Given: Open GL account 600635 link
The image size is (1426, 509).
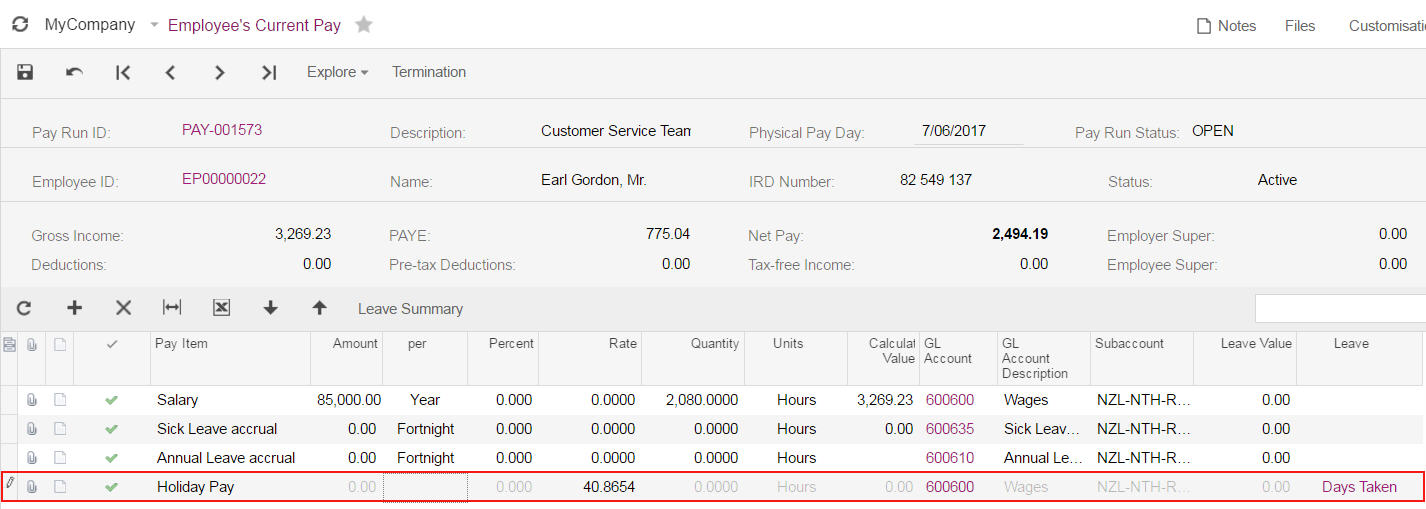Looking at the screenshot, I should 949,429.
